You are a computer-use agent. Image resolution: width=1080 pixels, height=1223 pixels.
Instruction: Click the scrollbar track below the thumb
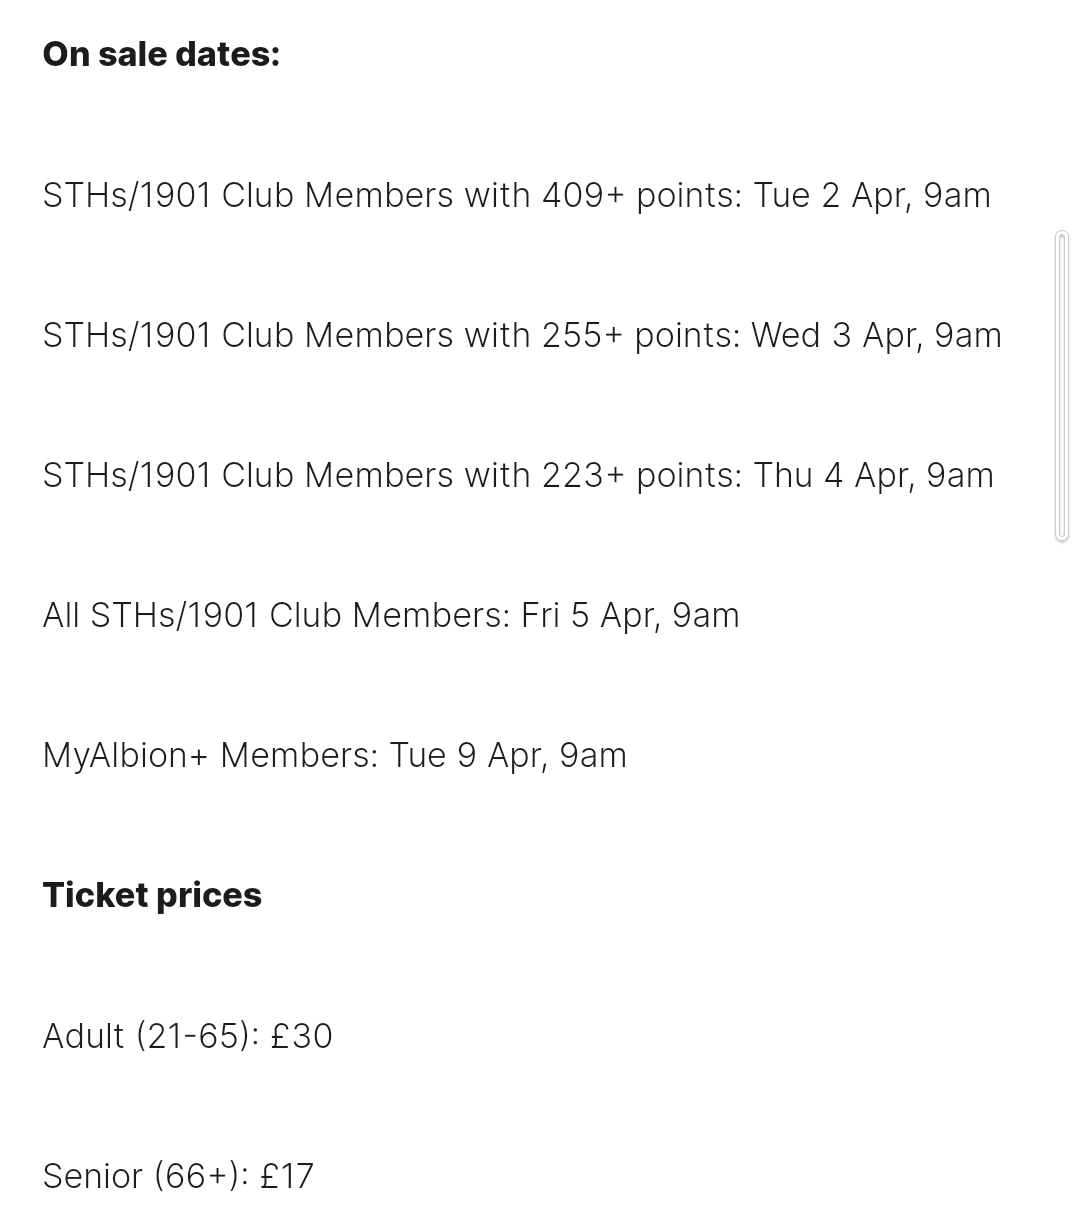click(1062, 880)
